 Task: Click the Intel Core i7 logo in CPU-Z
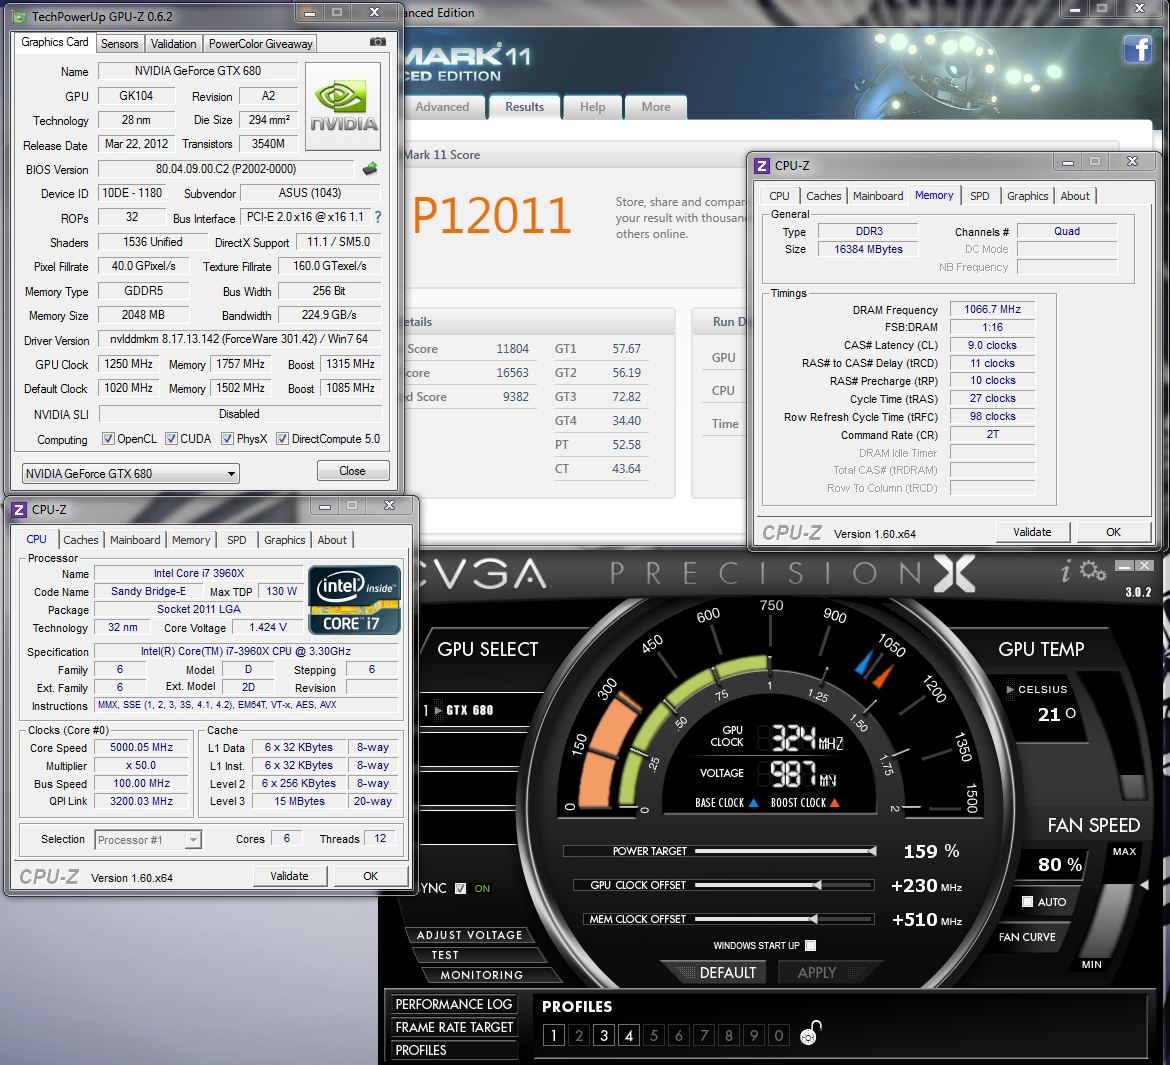354,600
